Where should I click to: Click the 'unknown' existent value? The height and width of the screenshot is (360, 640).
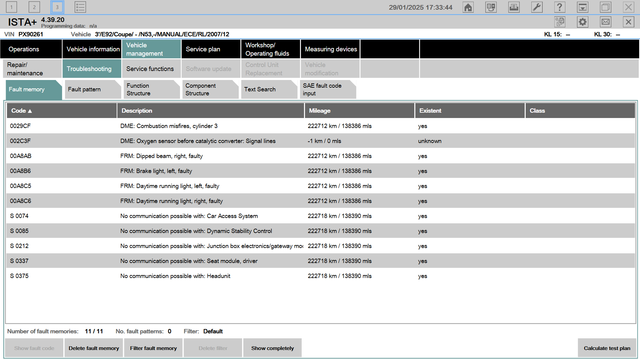[429, 141]
